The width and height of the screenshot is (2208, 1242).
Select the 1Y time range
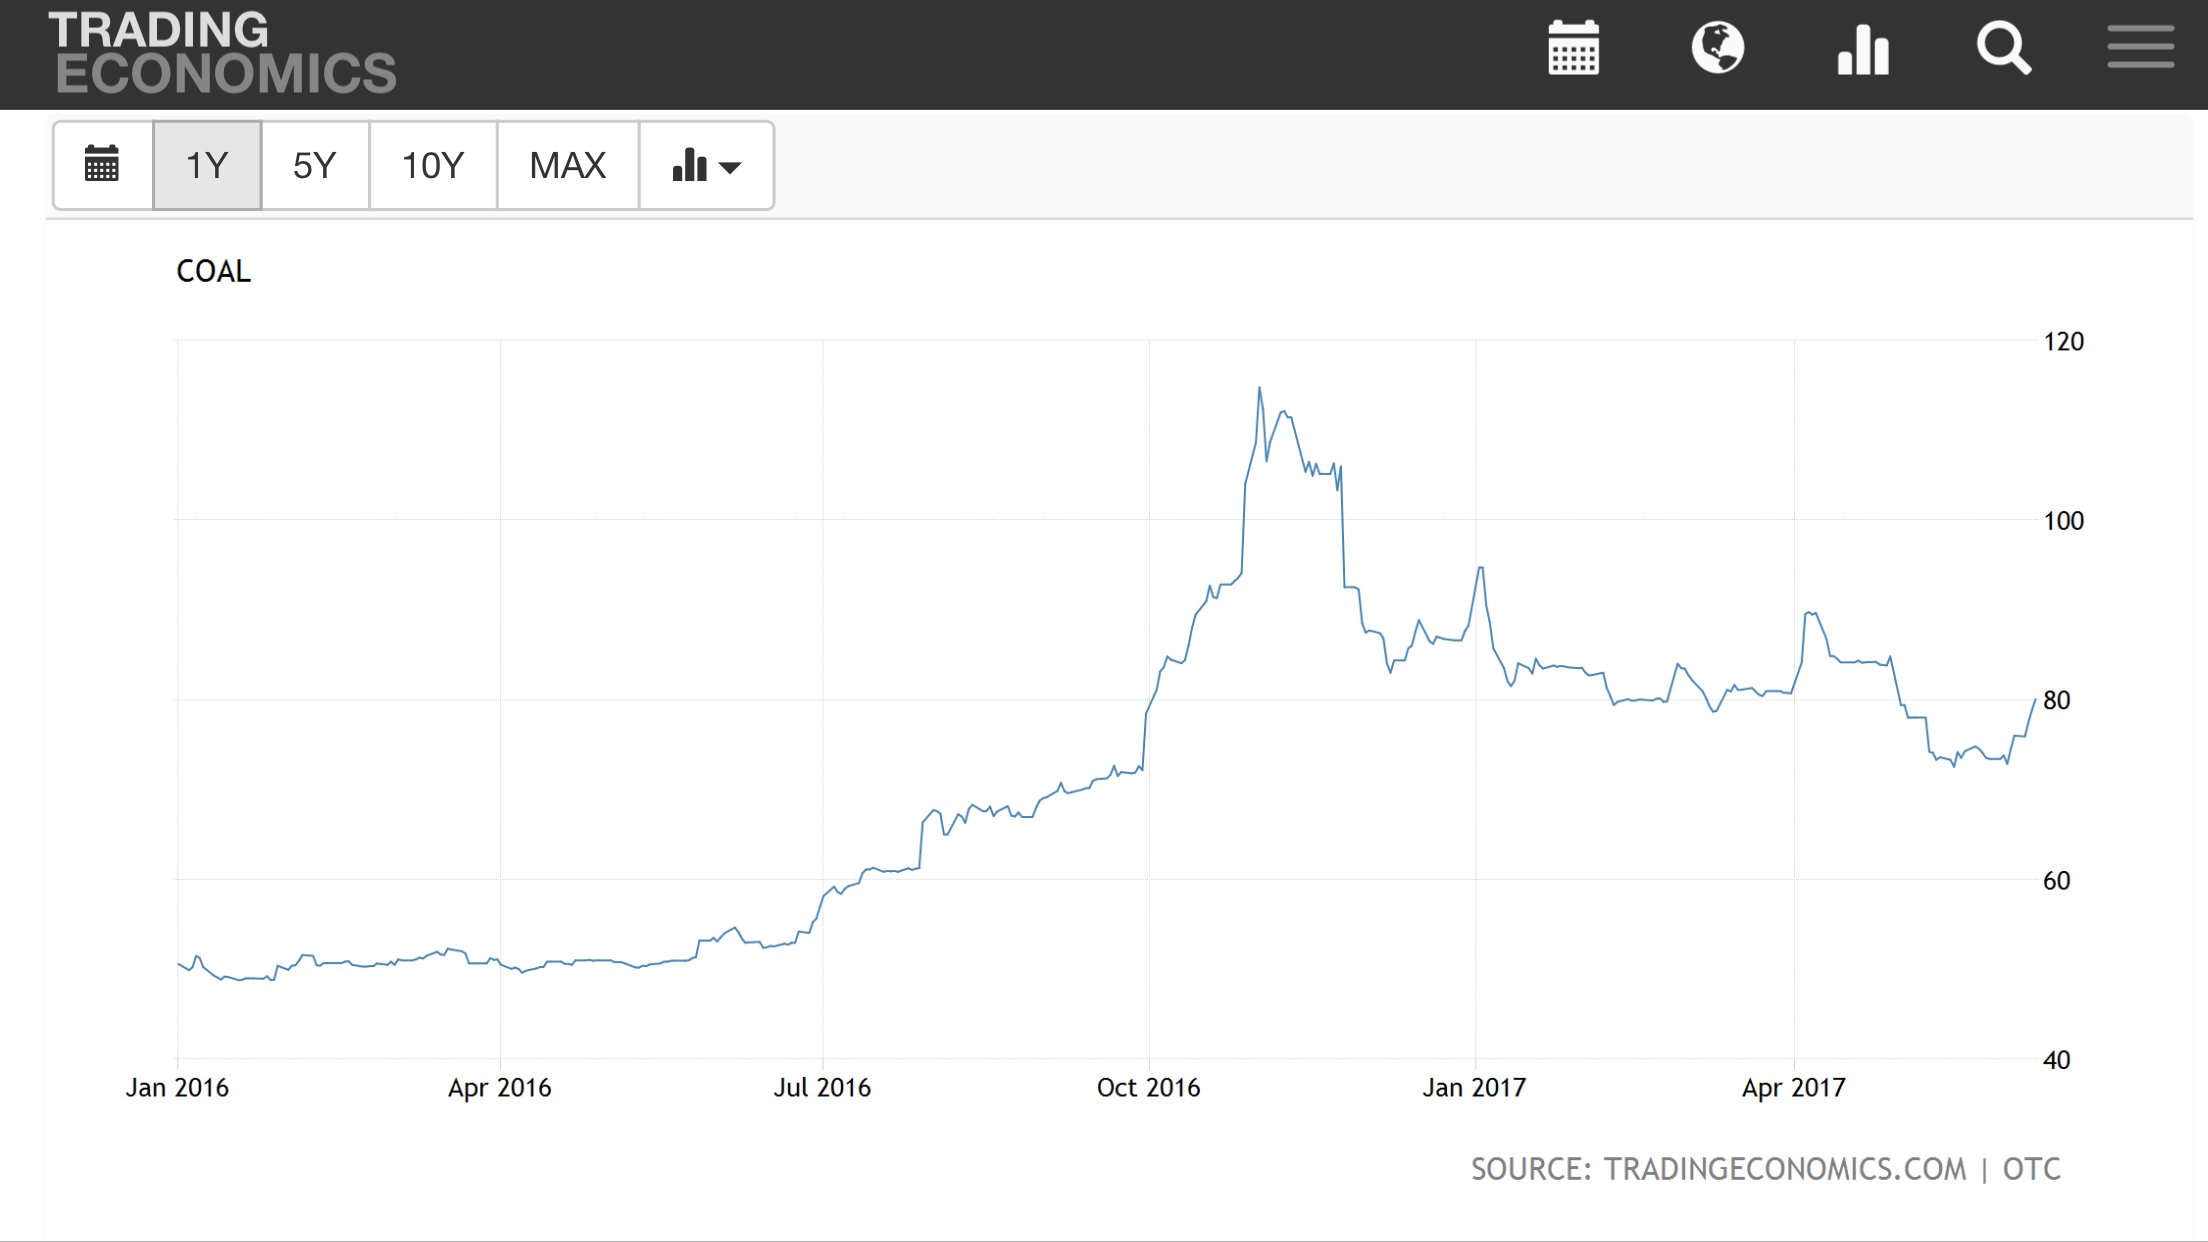207,165
